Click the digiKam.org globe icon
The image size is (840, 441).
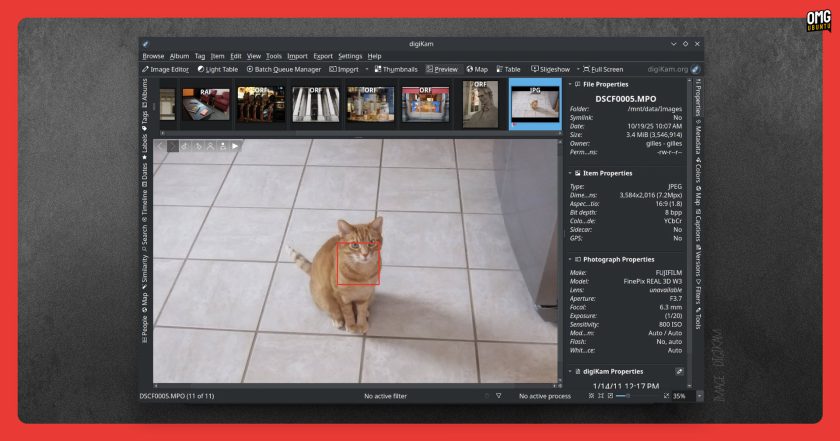click(695, 69)
